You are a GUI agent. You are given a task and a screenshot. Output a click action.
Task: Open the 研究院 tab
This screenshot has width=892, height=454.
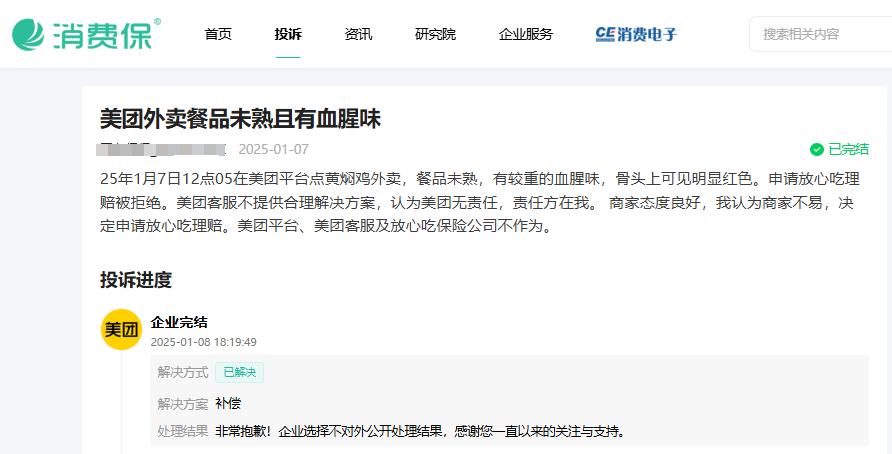(x=435, y=34)
